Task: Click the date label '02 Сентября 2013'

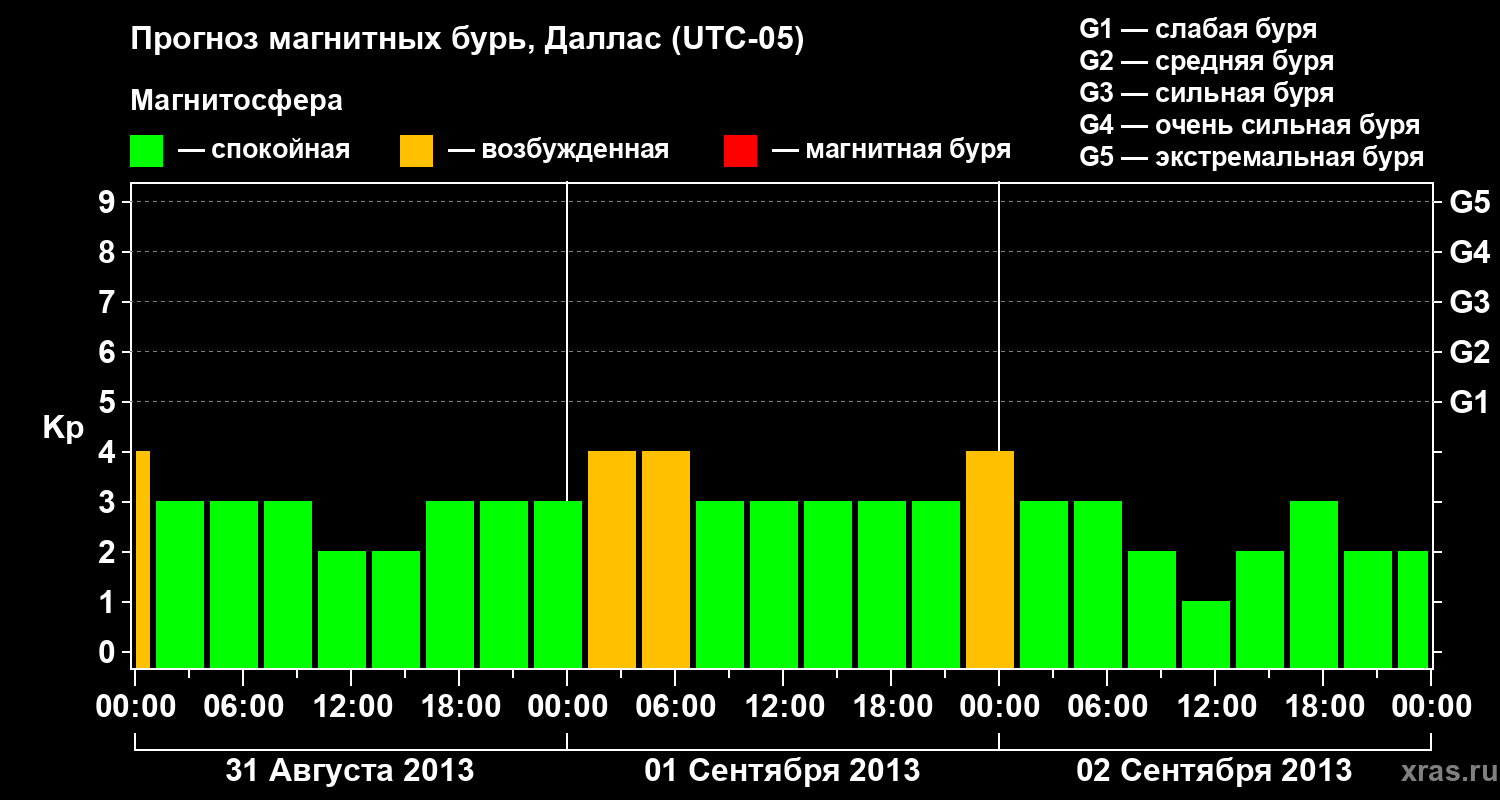Action: pos(1214,771)
